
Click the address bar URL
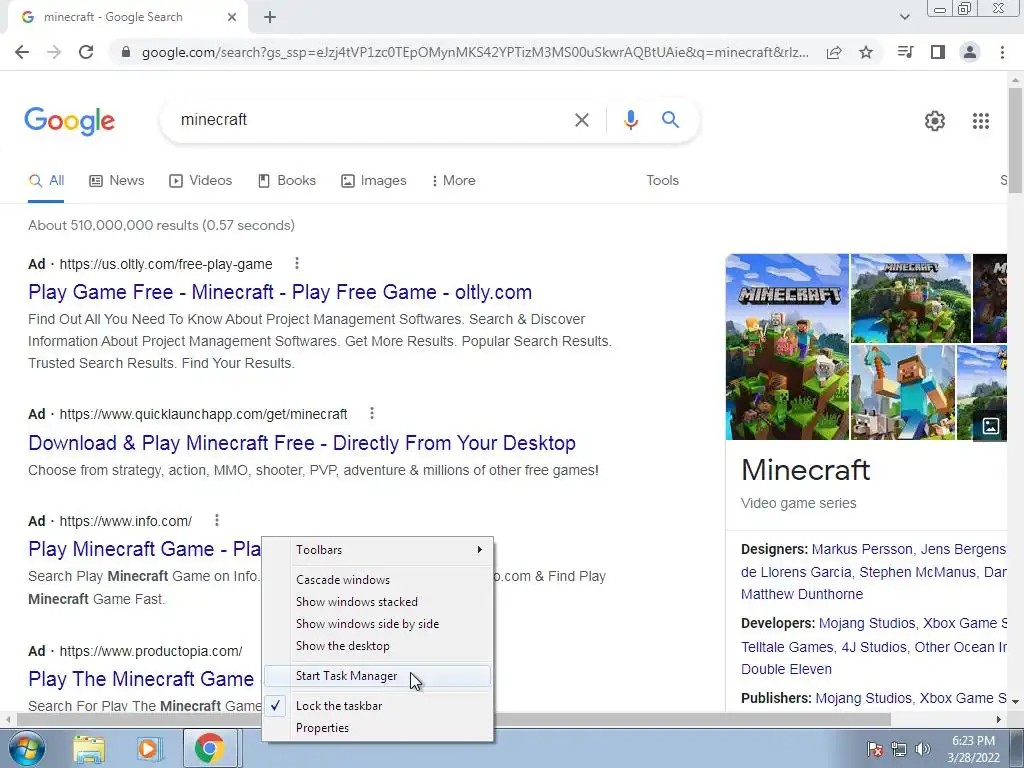(x=475, y=52)
